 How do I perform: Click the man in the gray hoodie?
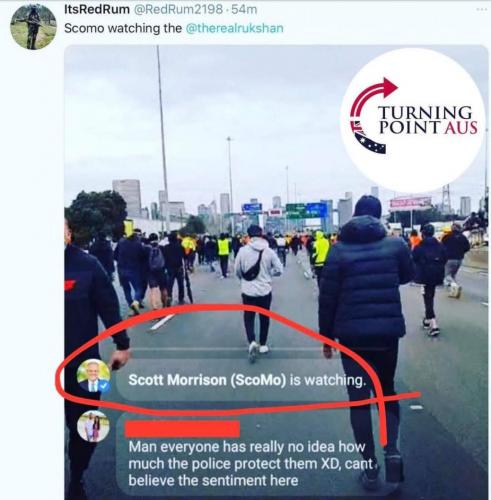(x=257, y=293)
